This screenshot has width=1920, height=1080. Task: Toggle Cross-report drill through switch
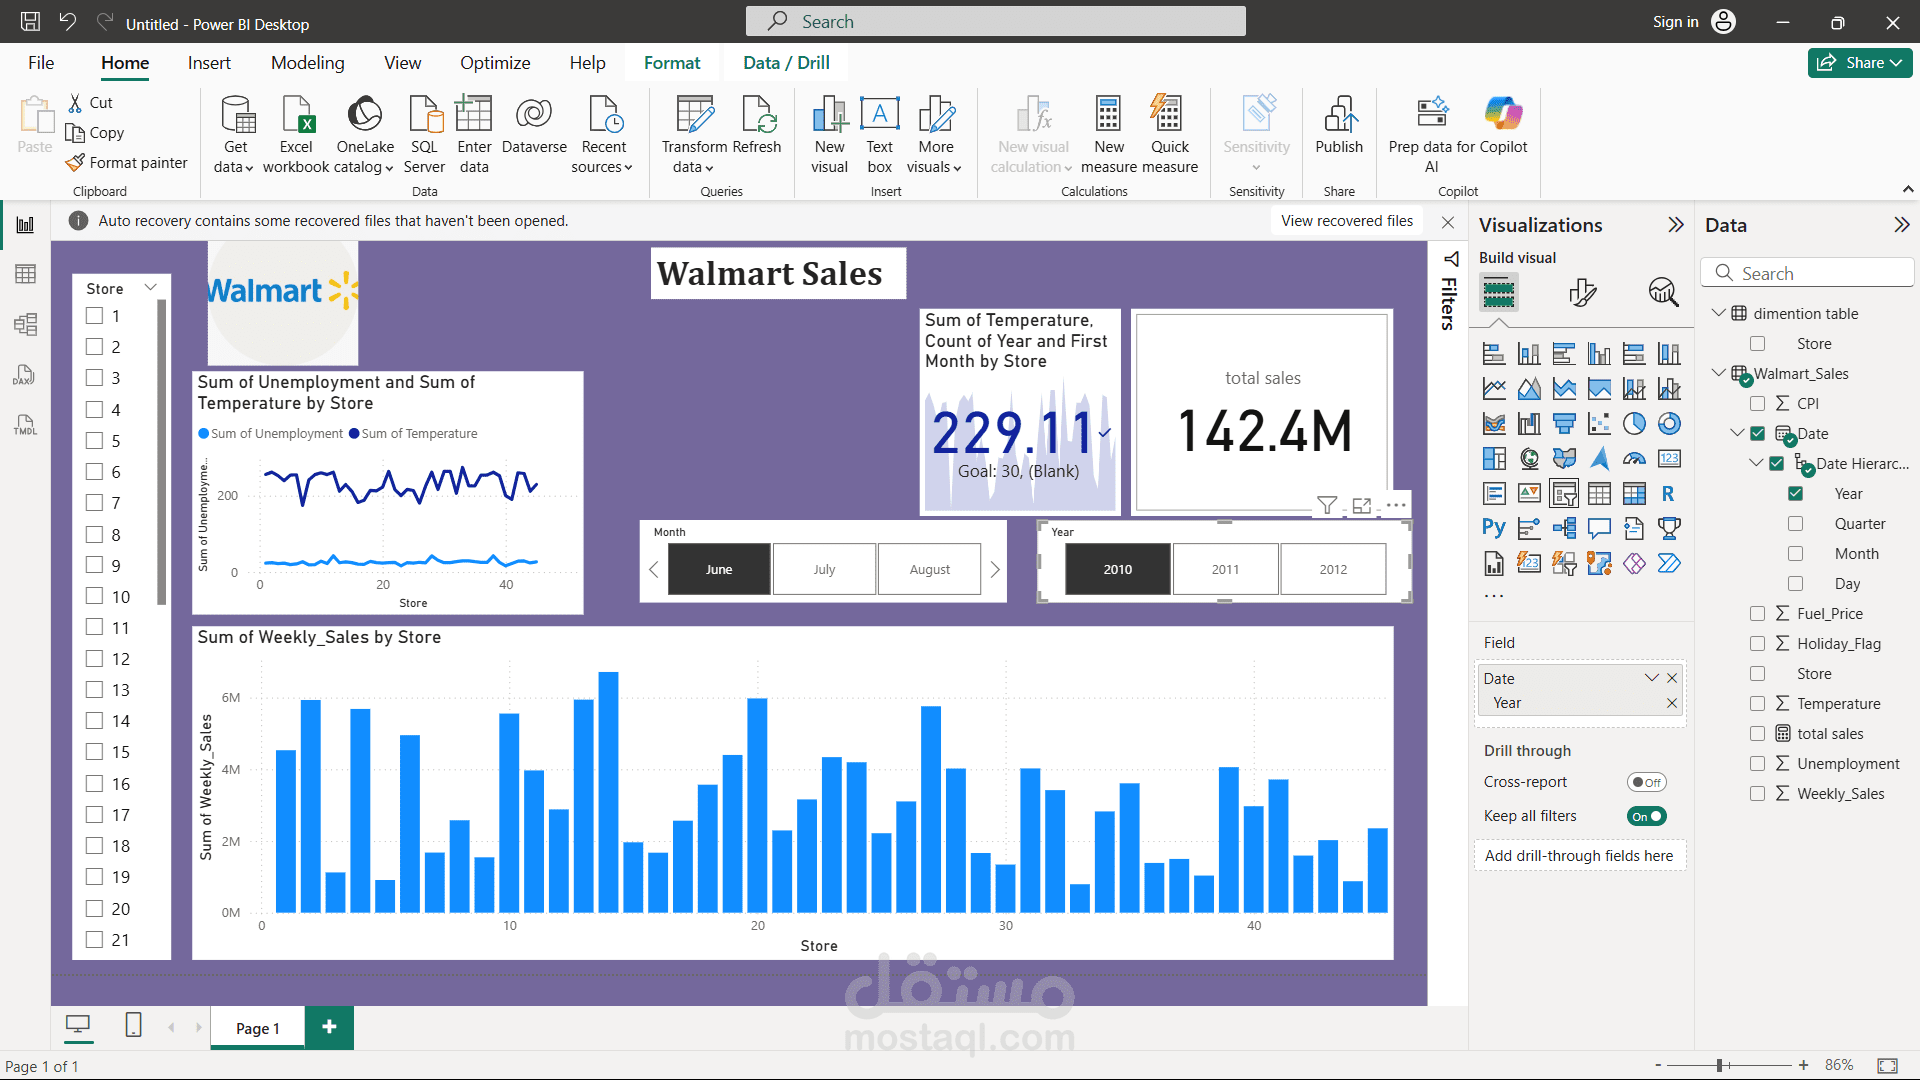coord(1646,782)
